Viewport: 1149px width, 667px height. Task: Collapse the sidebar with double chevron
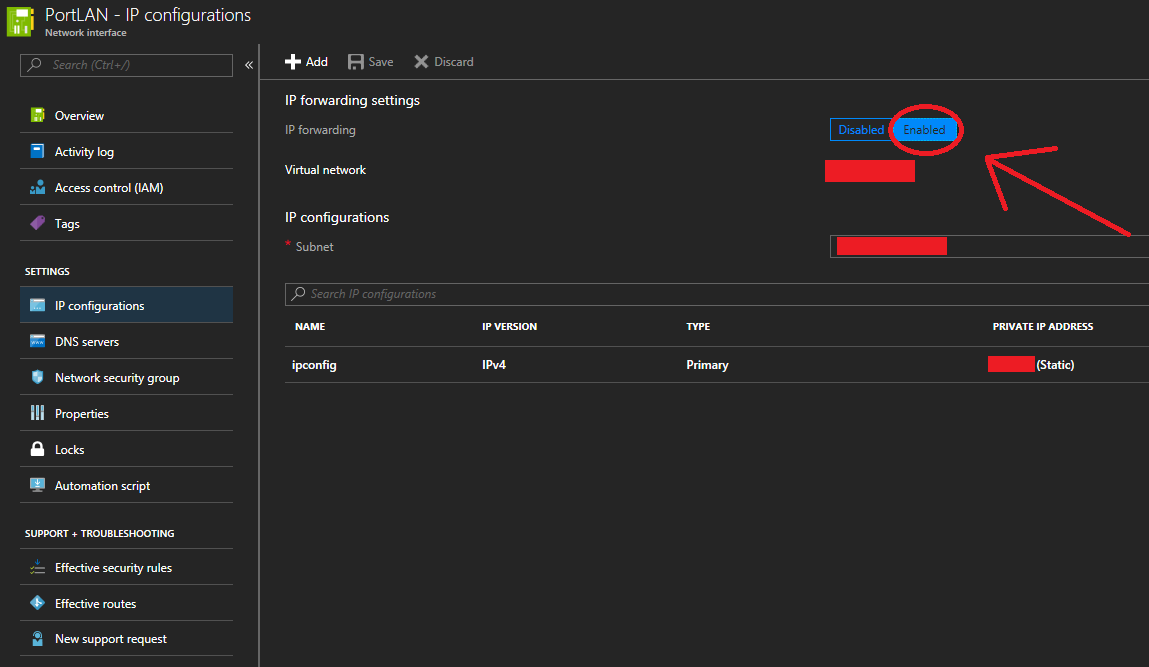click(249, 65)
